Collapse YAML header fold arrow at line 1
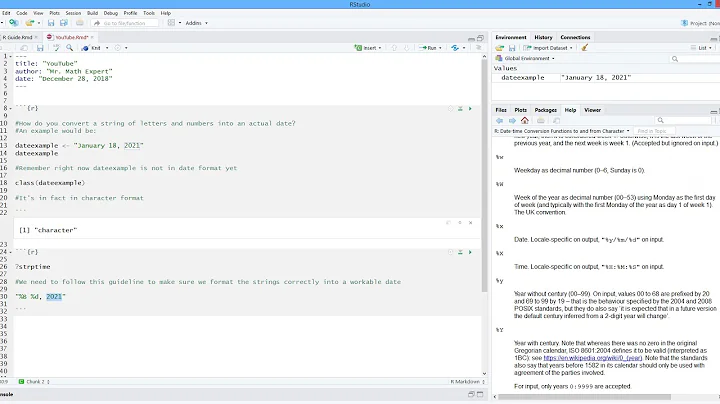The width and height of the screenshot is (720, 404). click(x=11, y=56)
